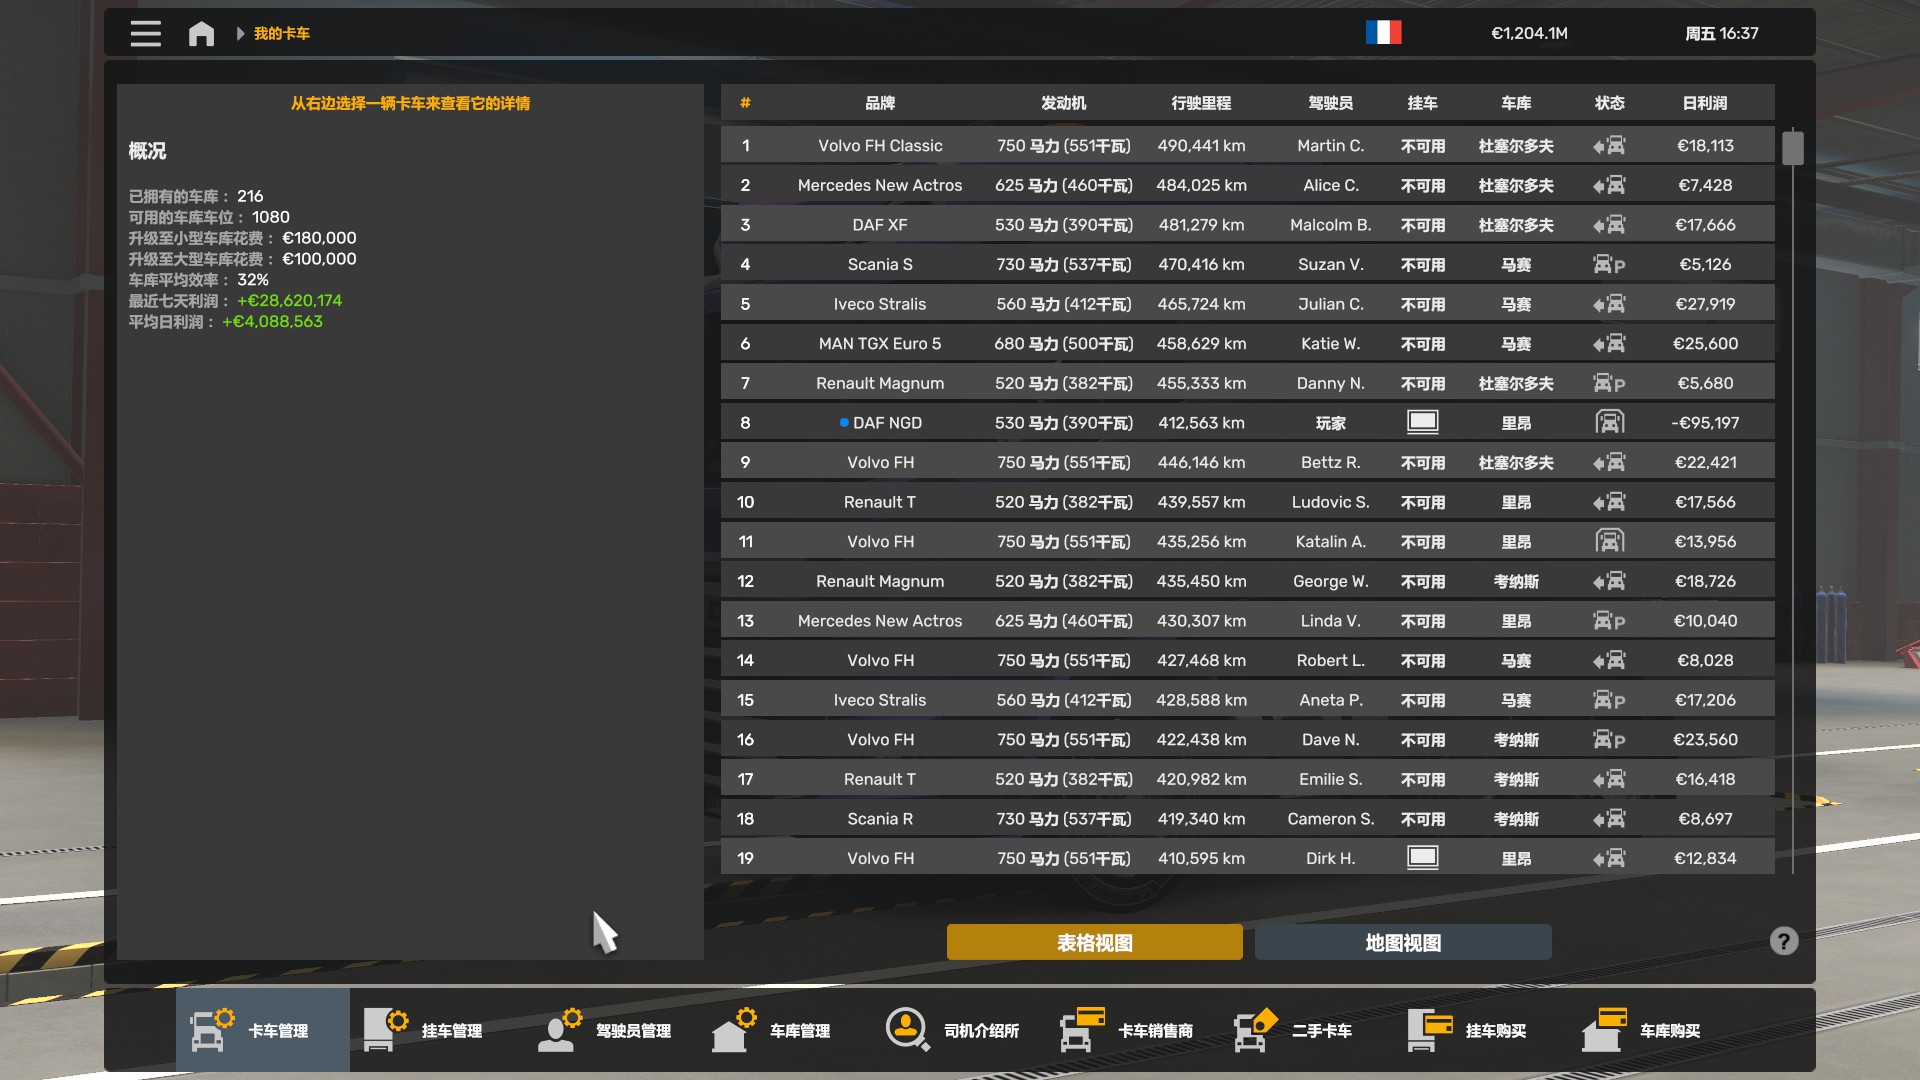Open the help question mark button
Screen dimensions: 1920x1080
(1783, 941)
